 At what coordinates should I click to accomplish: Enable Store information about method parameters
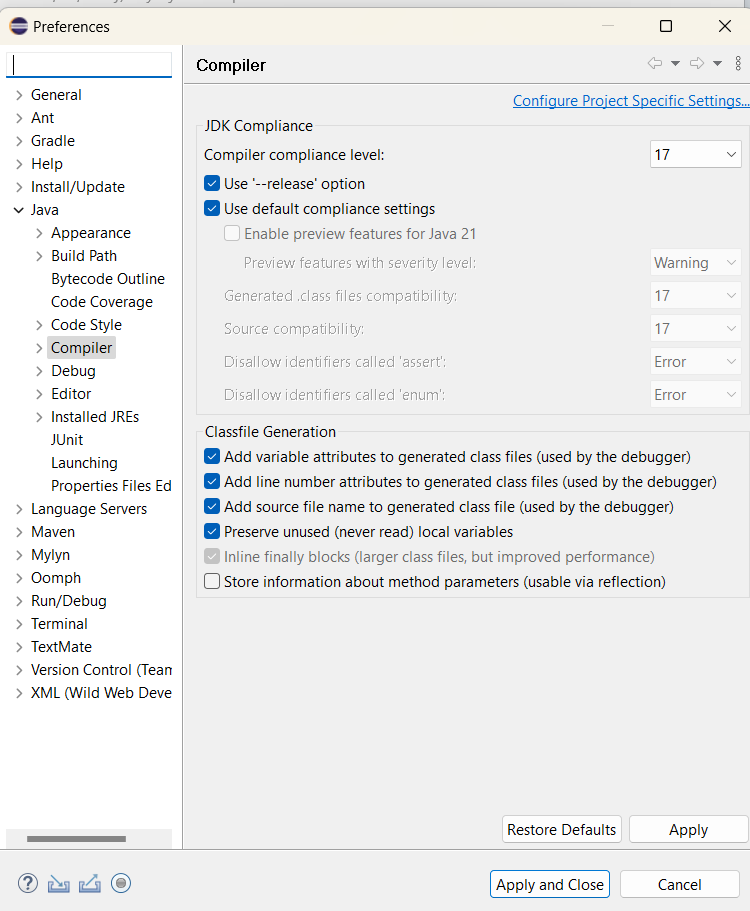(x=212, y=582)
